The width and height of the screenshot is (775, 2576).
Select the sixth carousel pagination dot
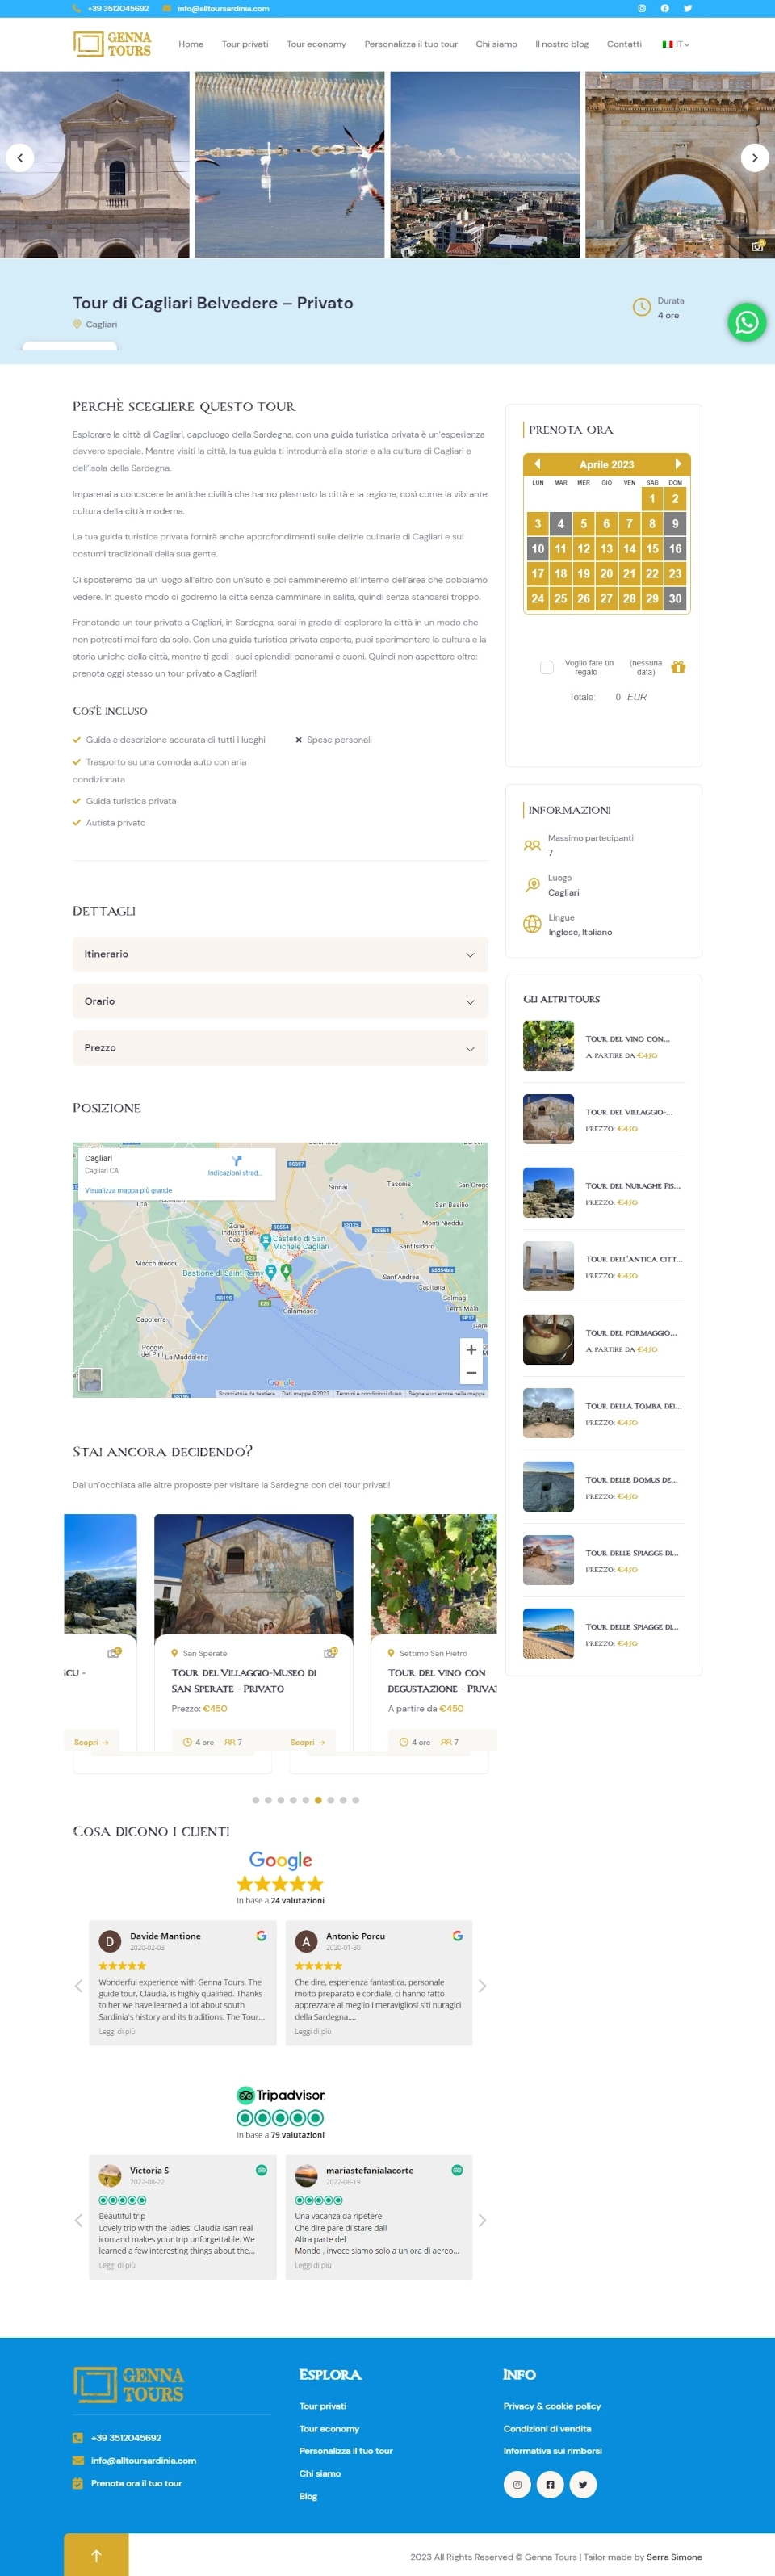click(x=318, y=1800)
